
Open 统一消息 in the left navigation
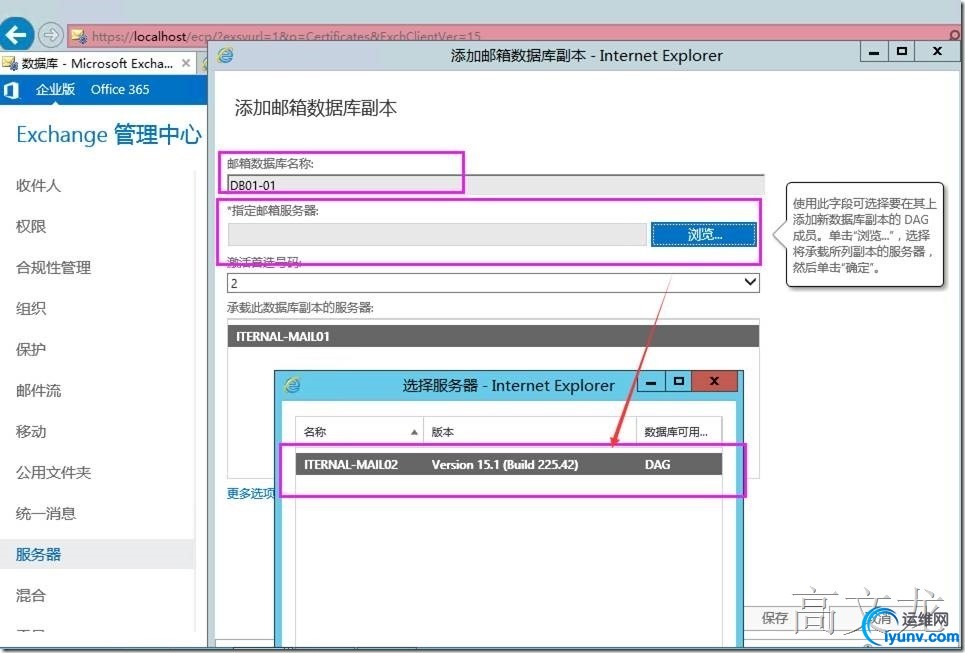point(46,513)
